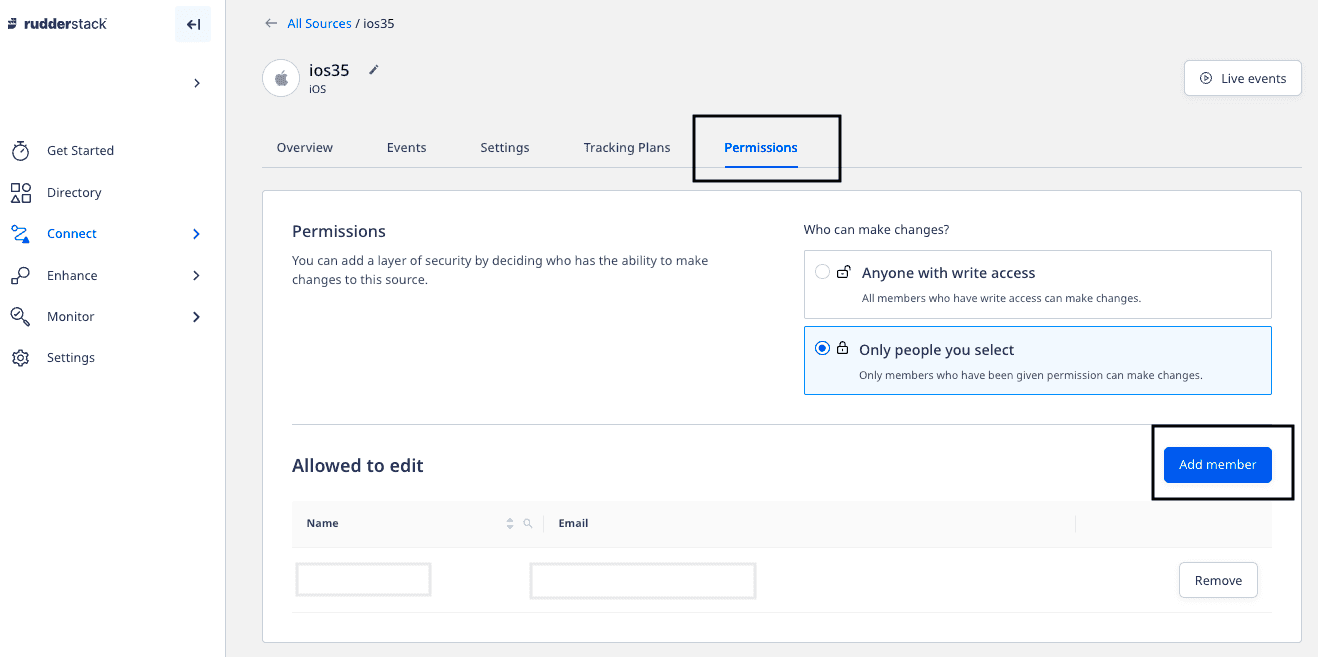Screen dimensions: 1318x657
Task: Click the Directory grid icon
Action: 20,192
